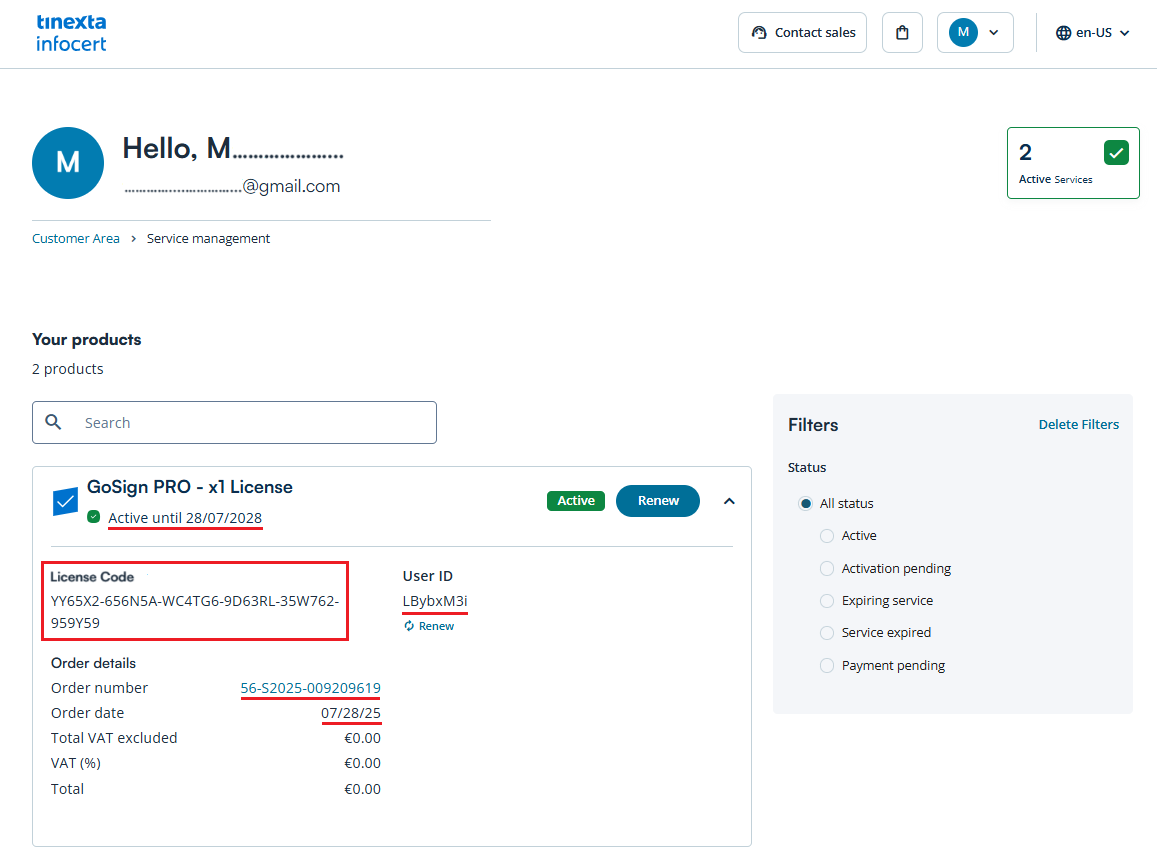Click the green active services checkmark icon
Viewport: 1157px width, 852px height.
click(1116, 153)
